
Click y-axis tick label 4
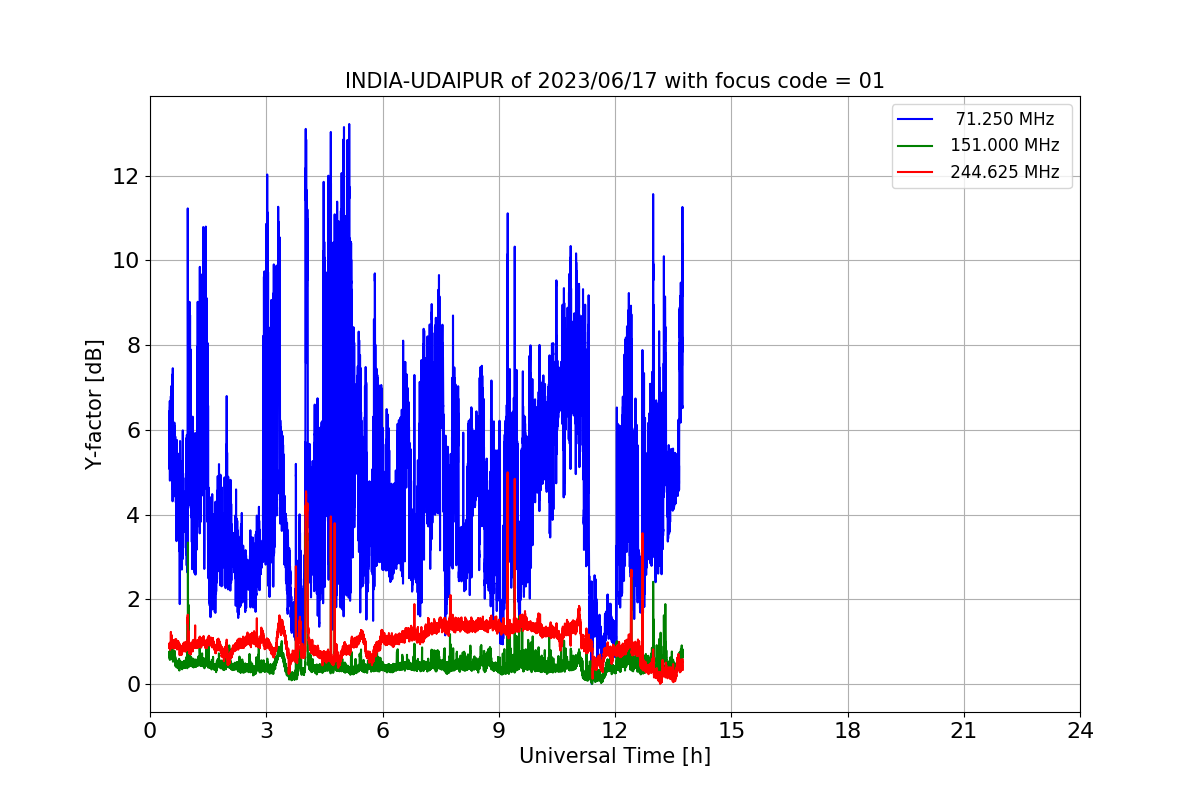click(x=133, y=515)
